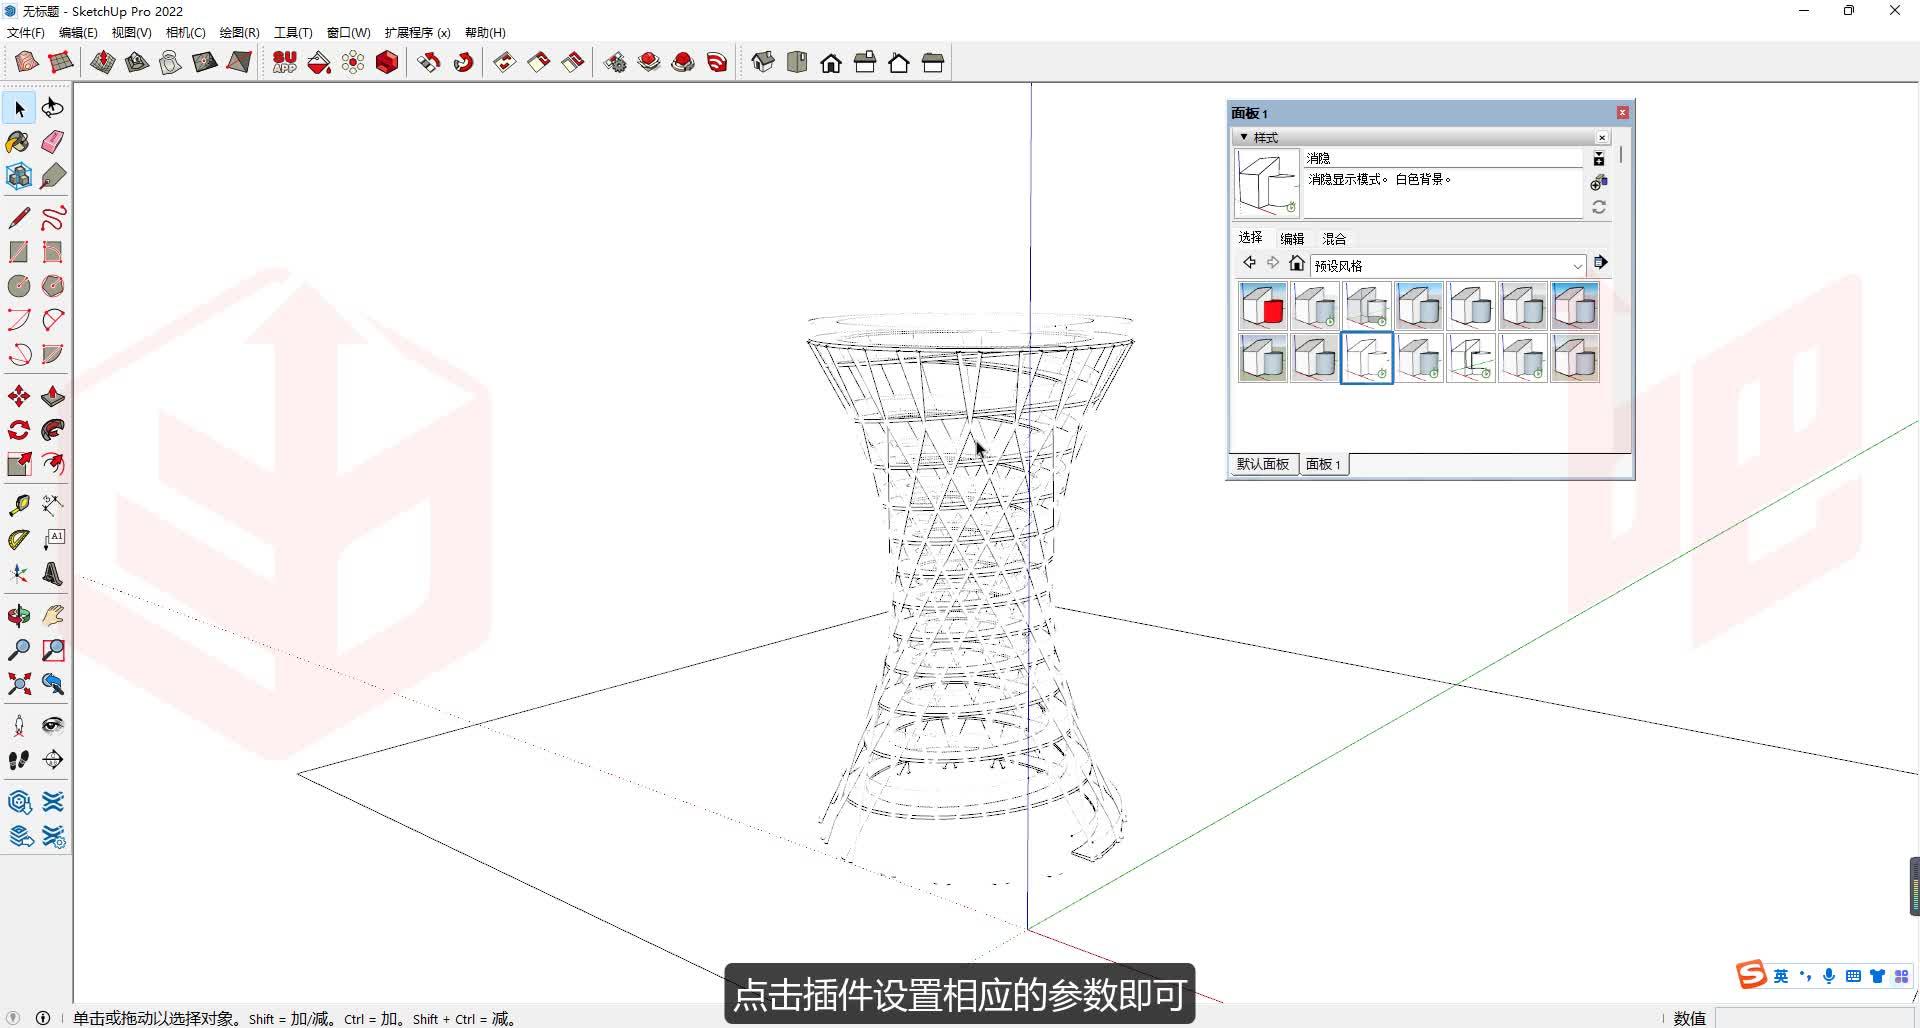This screenshot has width=1920, height=1028.
Task: Select the Walk footprints tool
Action: (x=19, y=760)
